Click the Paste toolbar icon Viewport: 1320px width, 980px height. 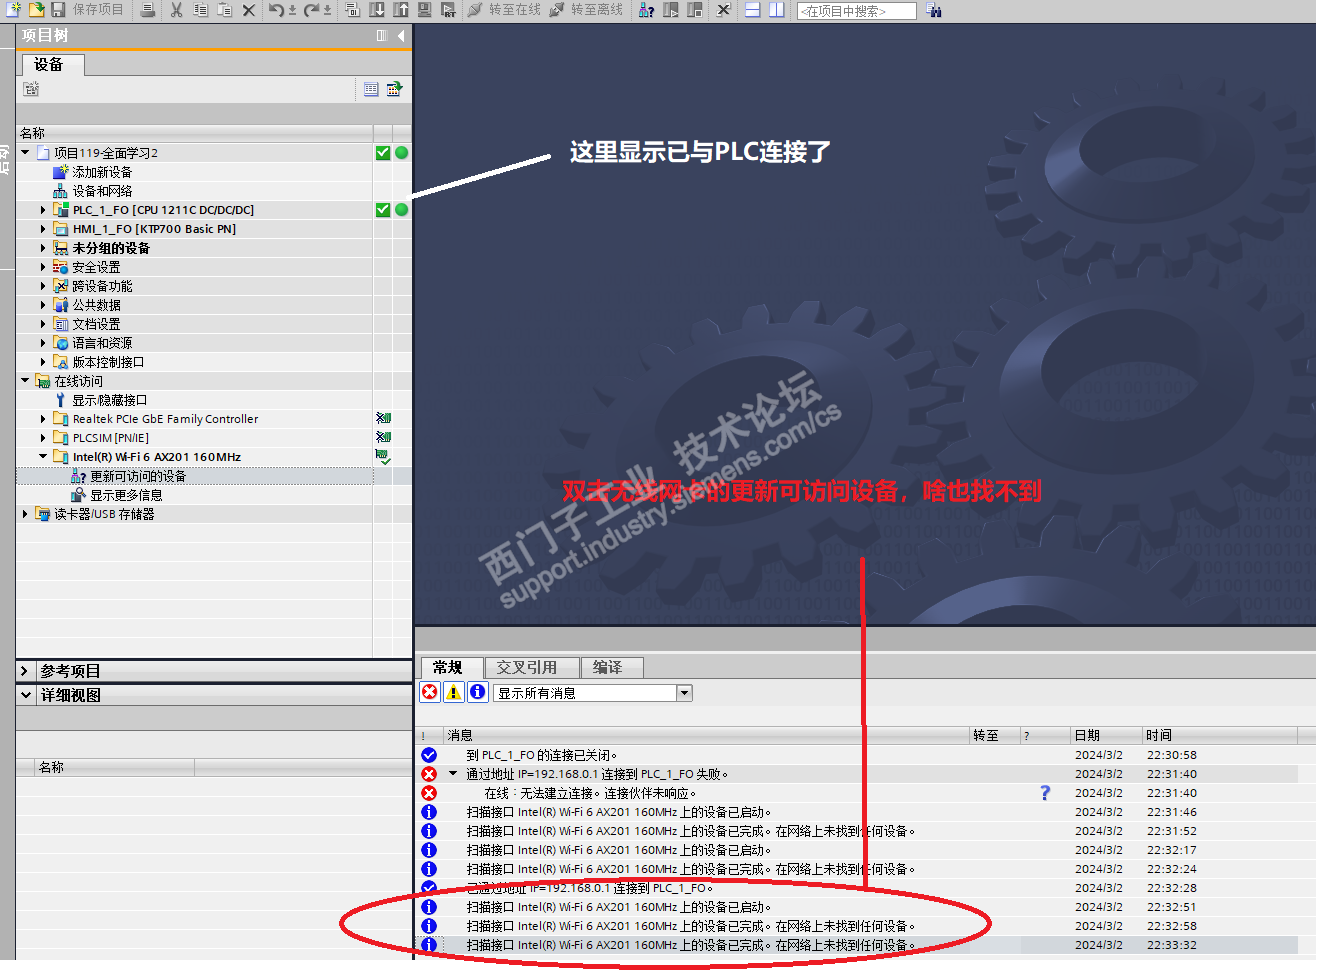pos(225,10)
